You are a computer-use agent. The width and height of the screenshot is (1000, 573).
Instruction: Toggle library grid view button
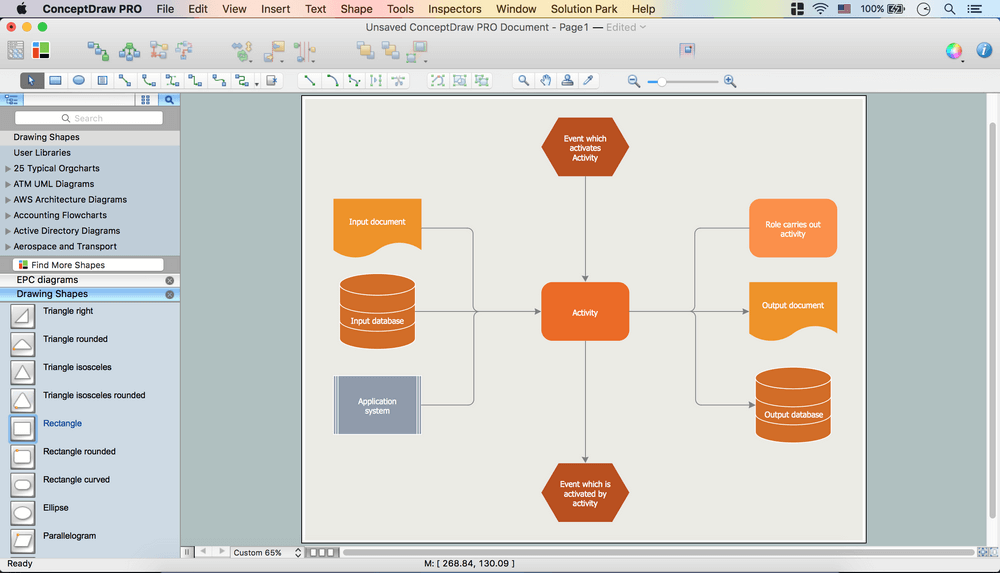[146, 100]
